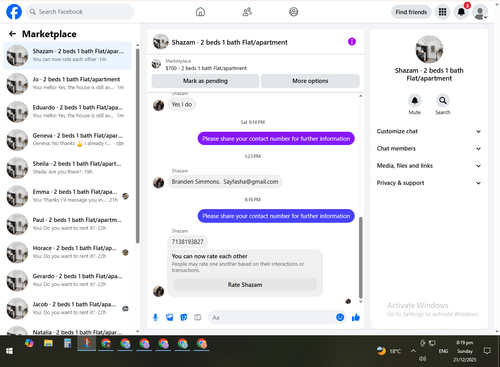Expand Media, files and links section
Viewport: 500px width, 367px height.
(429, 166)
